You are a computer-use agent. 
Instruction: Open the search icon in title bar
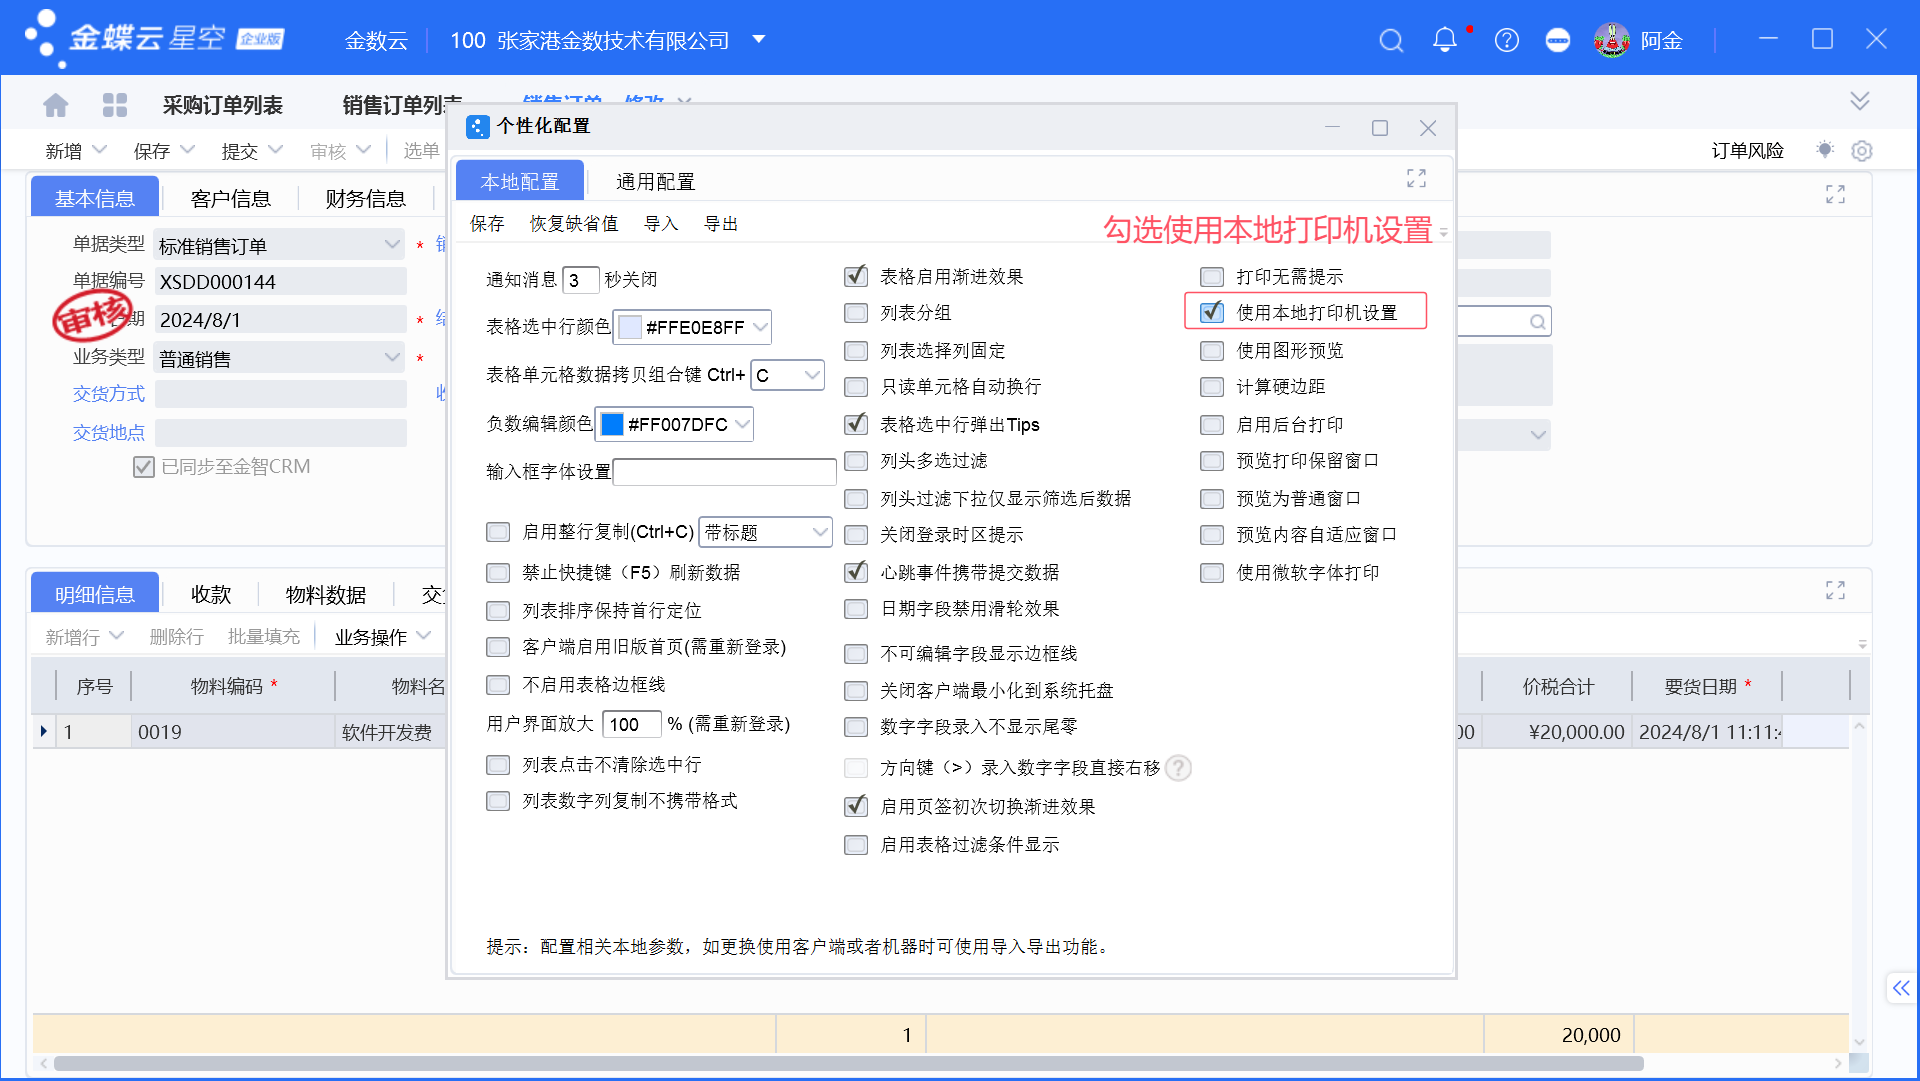click(1391, 40)
